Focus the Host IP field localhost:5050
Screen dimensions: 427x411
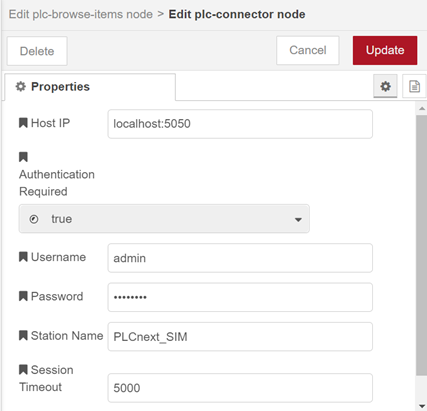point(240,124)
